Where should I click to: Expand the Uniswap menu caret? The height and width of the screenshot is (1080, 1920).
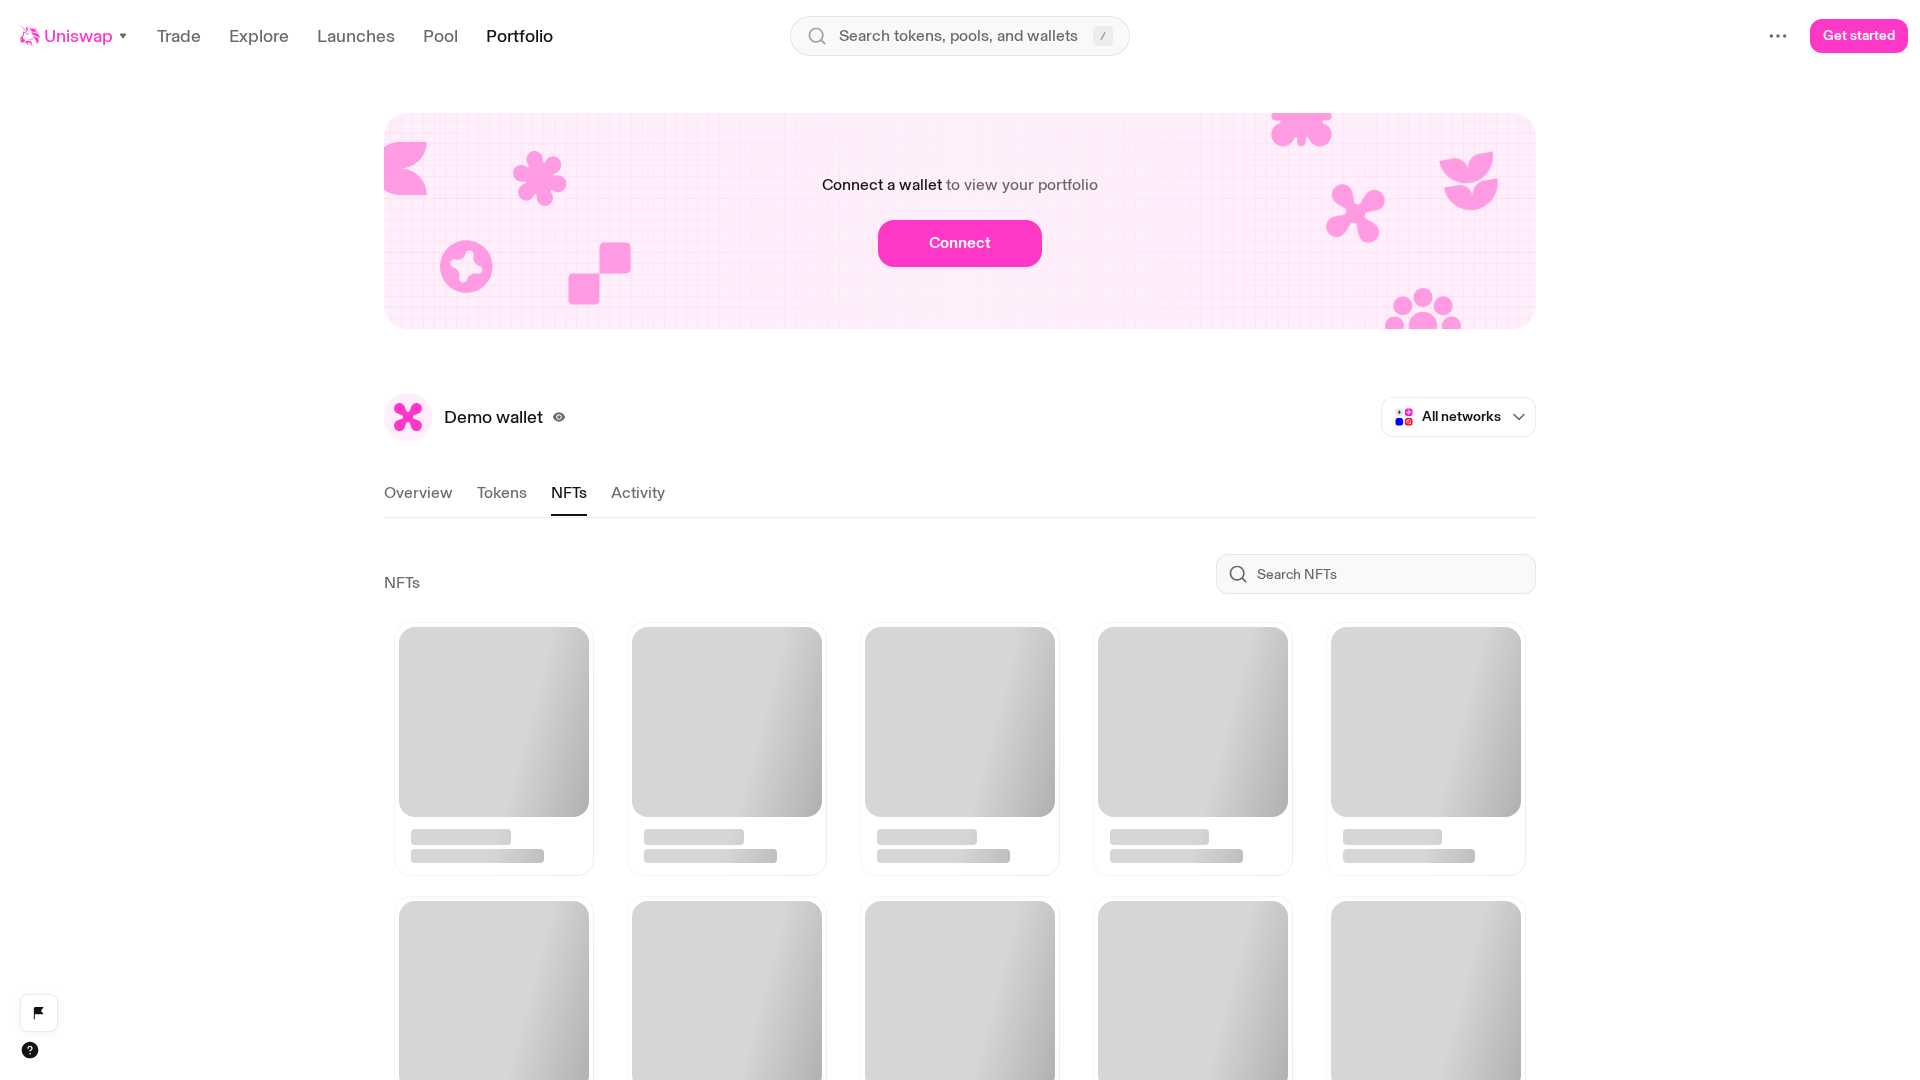pyautogui.click(x=123, y=36)
